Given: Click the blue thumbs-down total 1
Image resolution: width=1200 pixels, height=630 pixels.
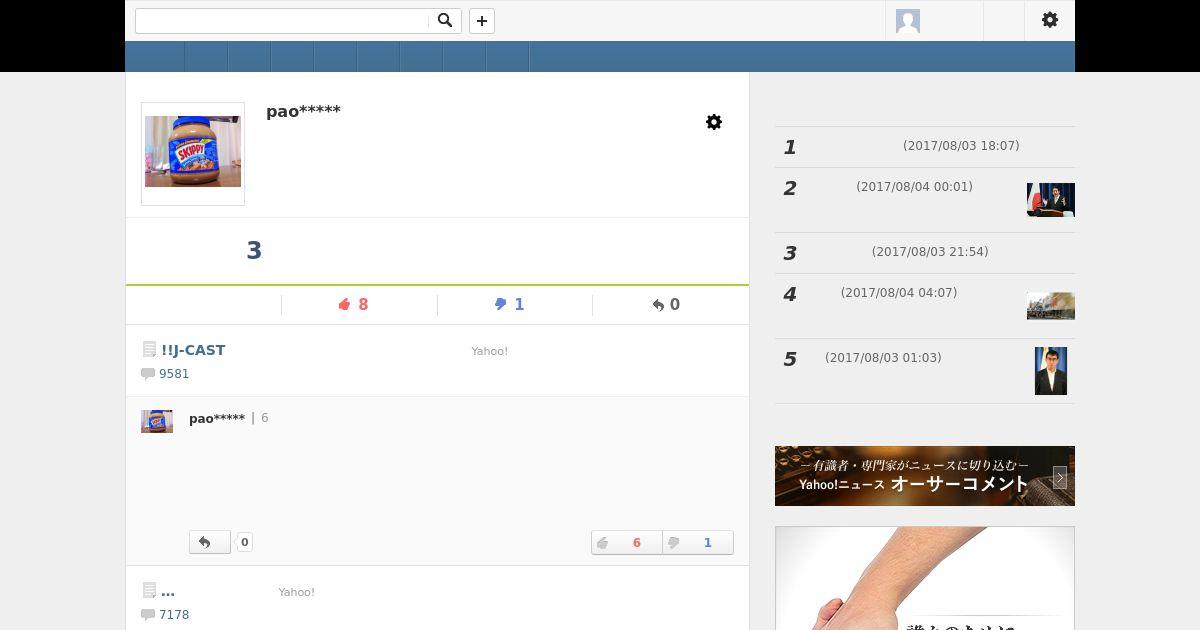Looking at the screenshot, I should click(x=509, y=305).
